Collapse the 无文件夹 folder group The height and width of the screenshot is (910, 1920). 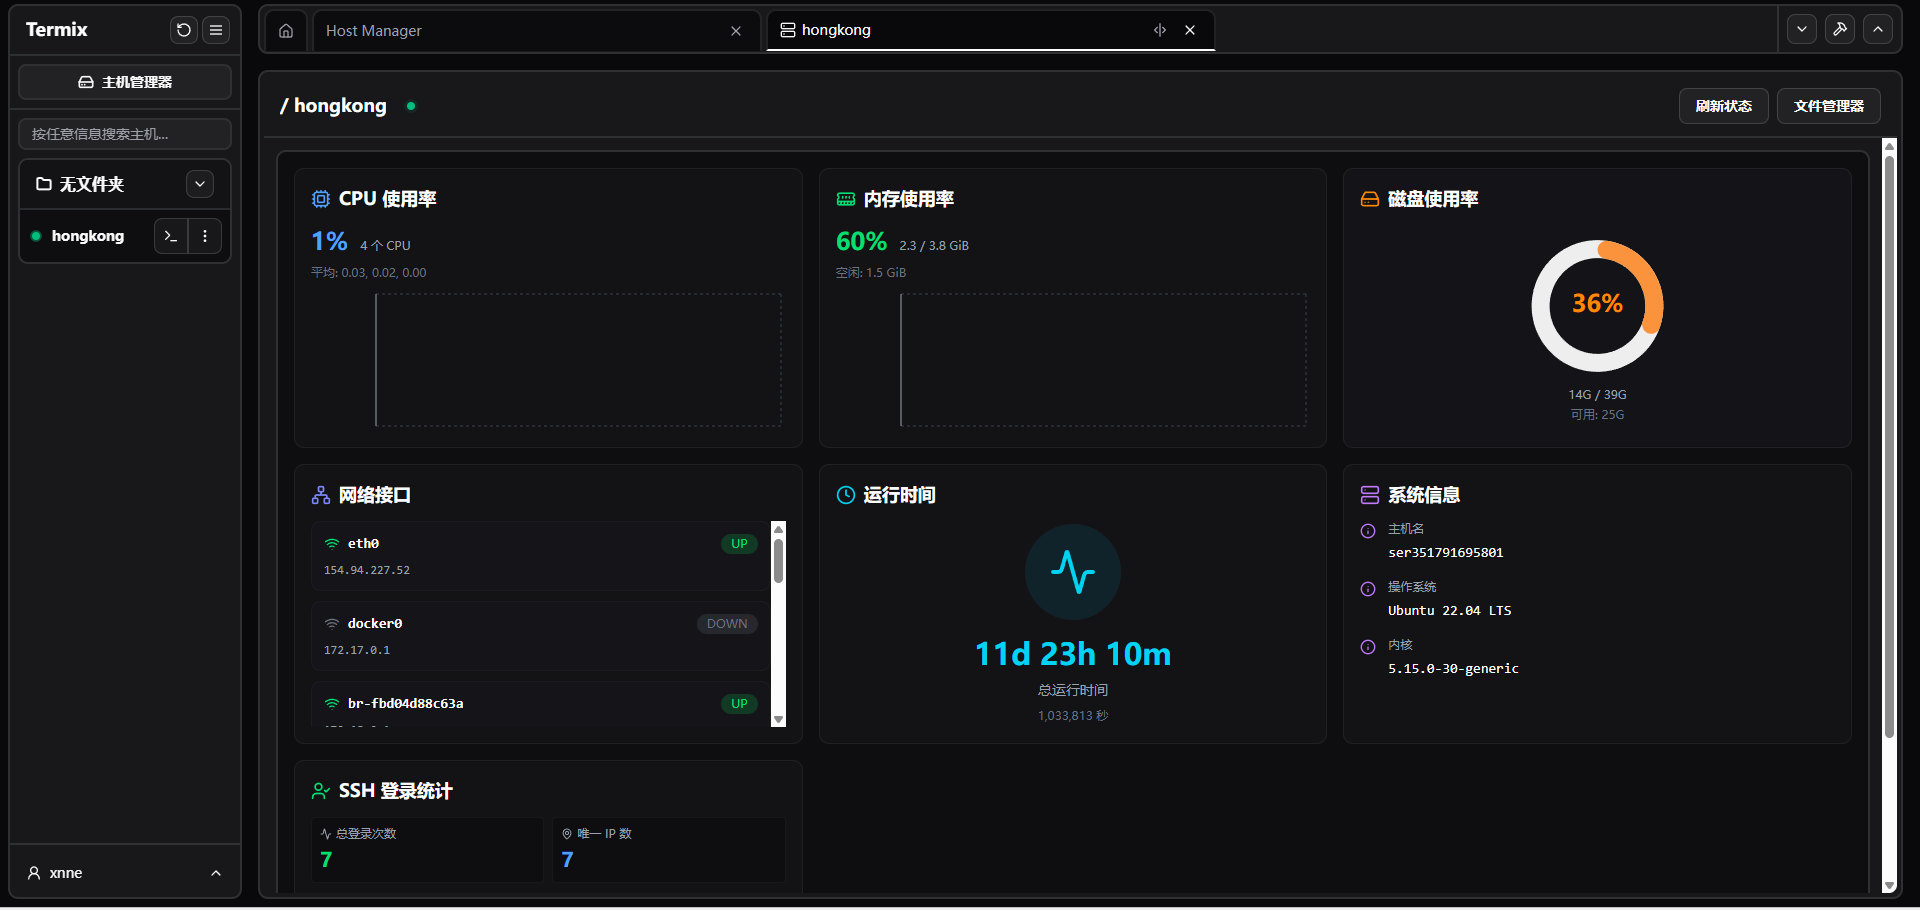(x=200, y=184)
